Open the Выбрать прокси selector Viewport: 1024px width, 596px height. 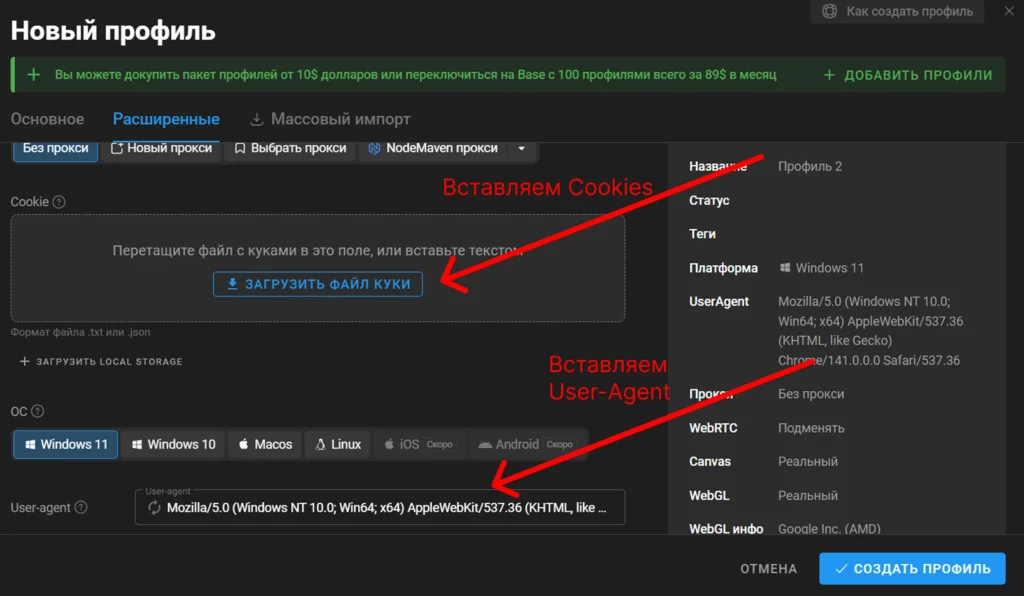coord(290,148)
